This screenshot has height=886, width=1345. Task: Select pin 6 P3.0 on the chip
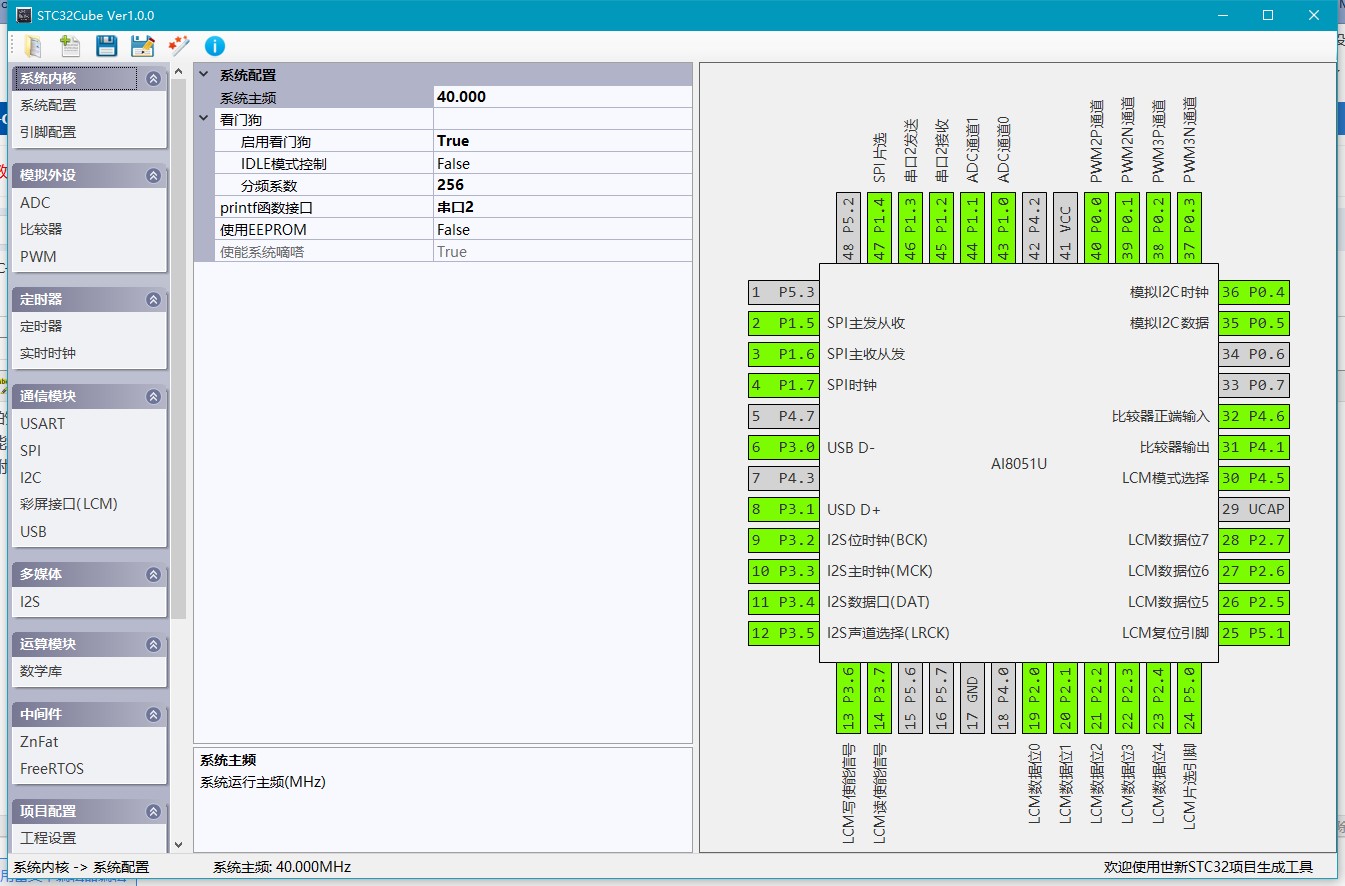(x=783, y=447)
